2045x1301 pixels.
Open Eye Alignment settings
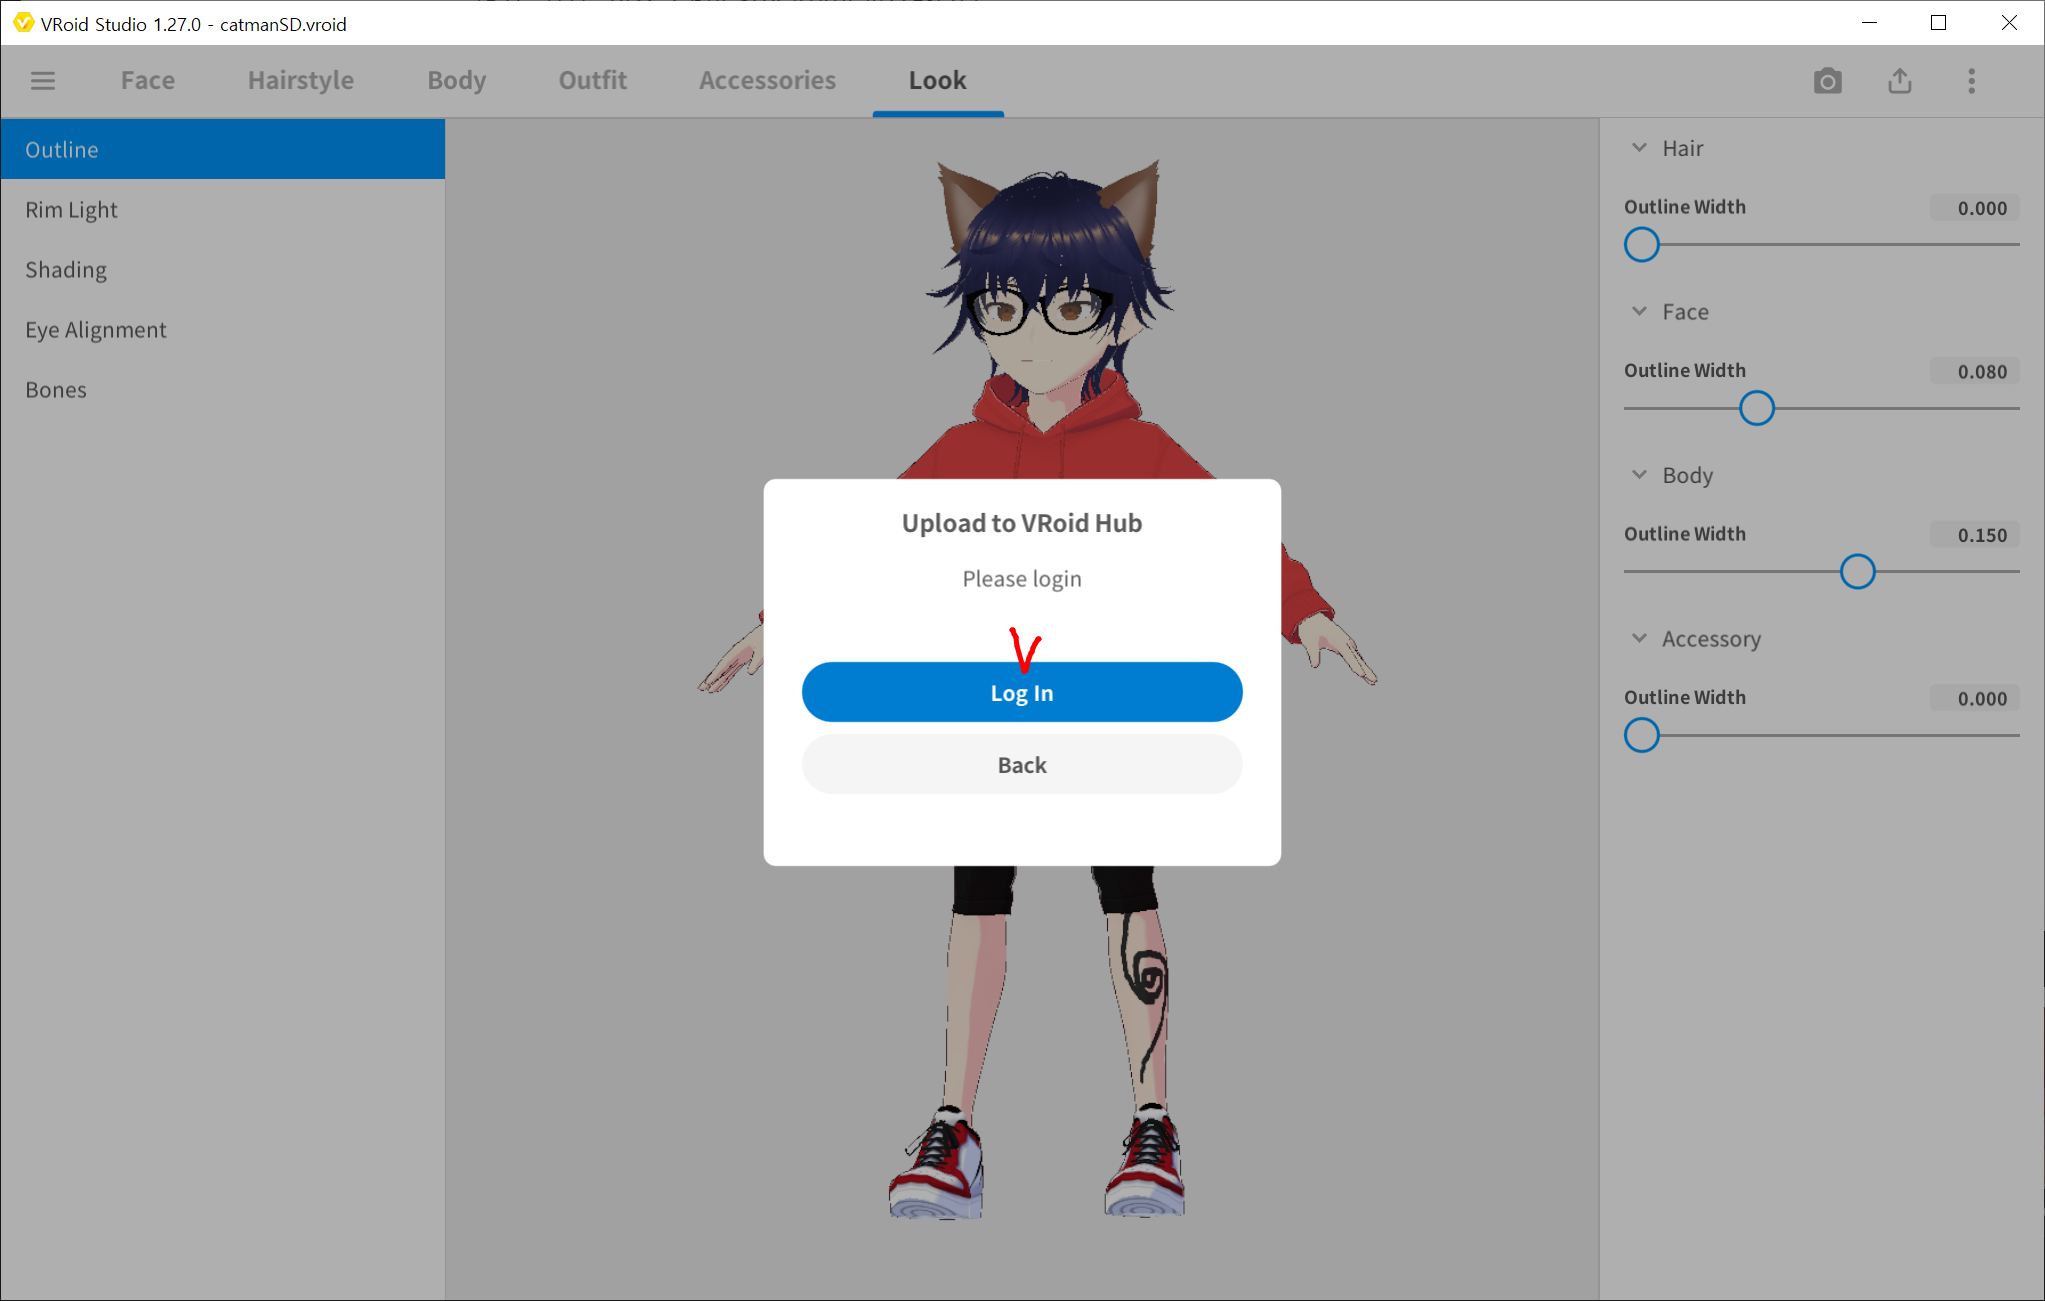tap(96, 330)
